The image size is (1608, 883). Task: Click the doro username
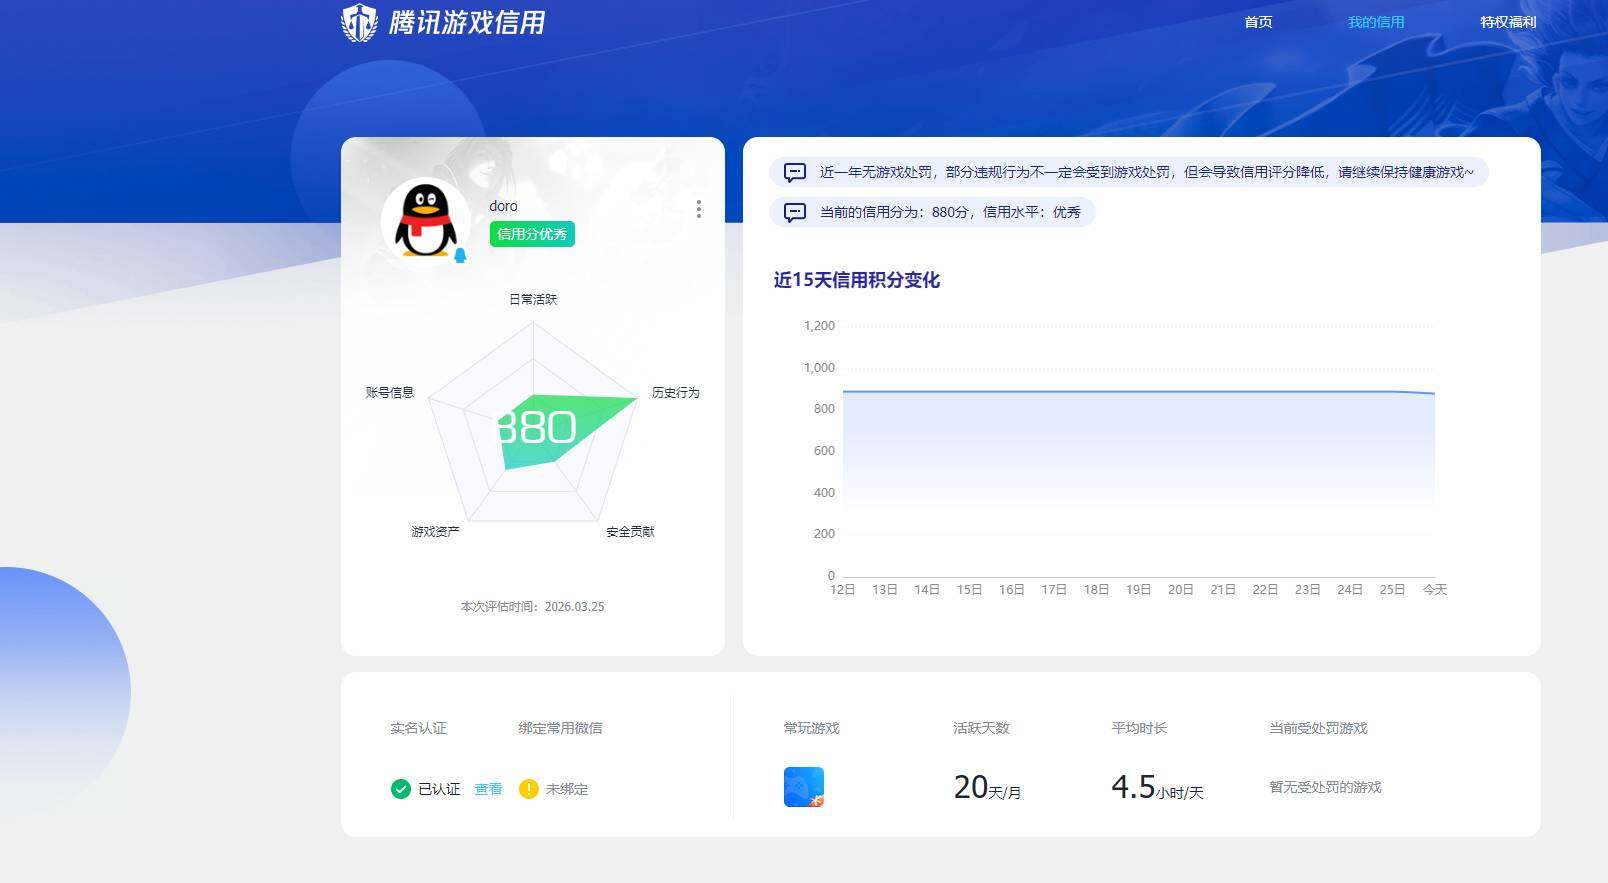pos(503,206)
